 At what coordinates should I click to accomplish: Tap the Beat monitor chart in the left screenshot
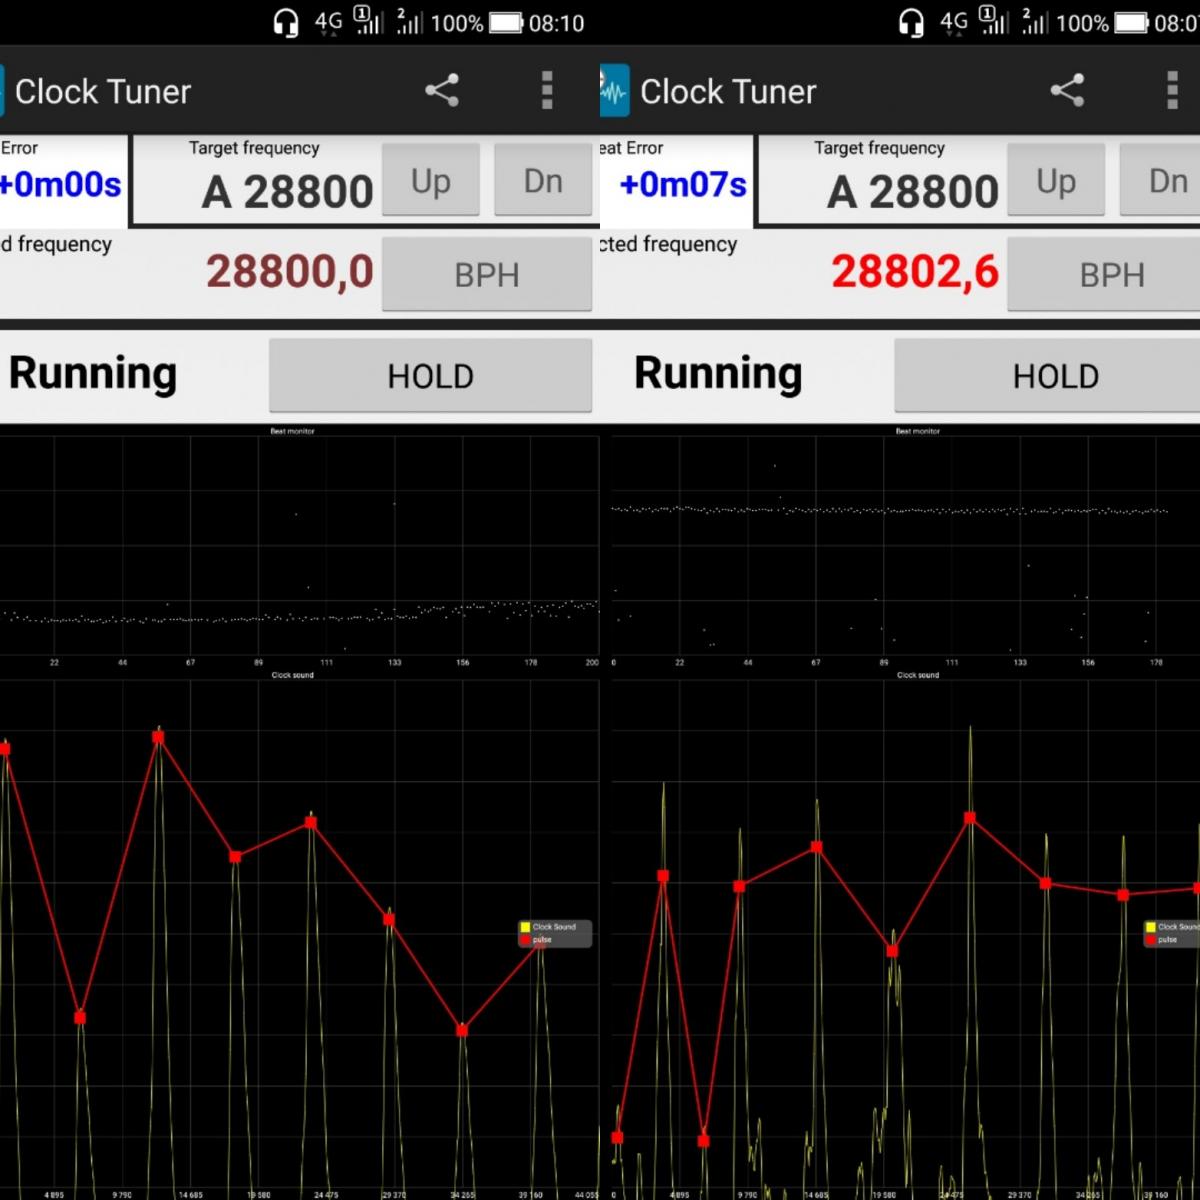[300, 546]
